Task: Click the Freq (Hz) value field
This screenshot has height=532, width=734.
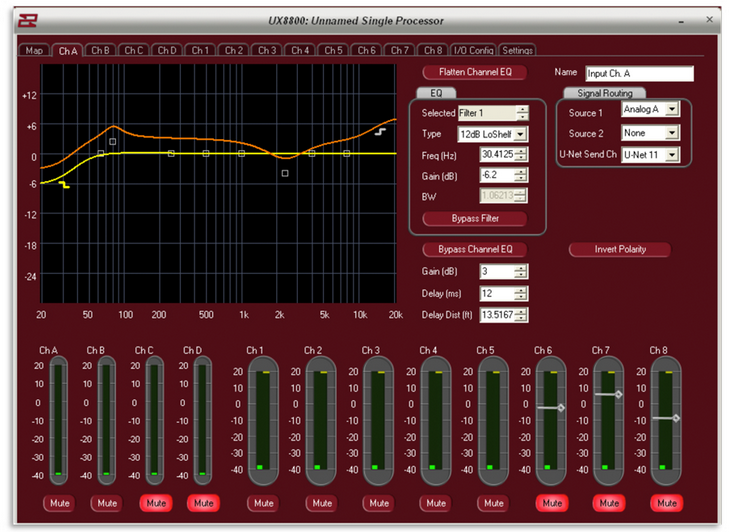Action: 498,154
